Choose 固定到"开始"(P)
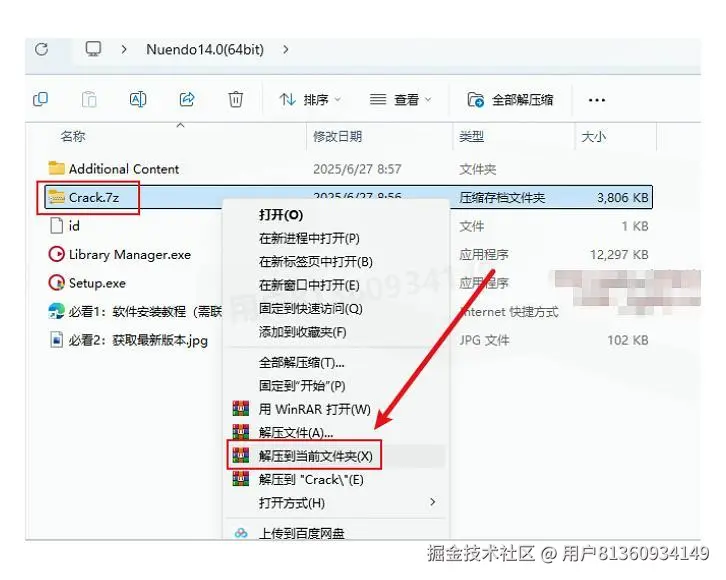 click(x=302, y=386)
